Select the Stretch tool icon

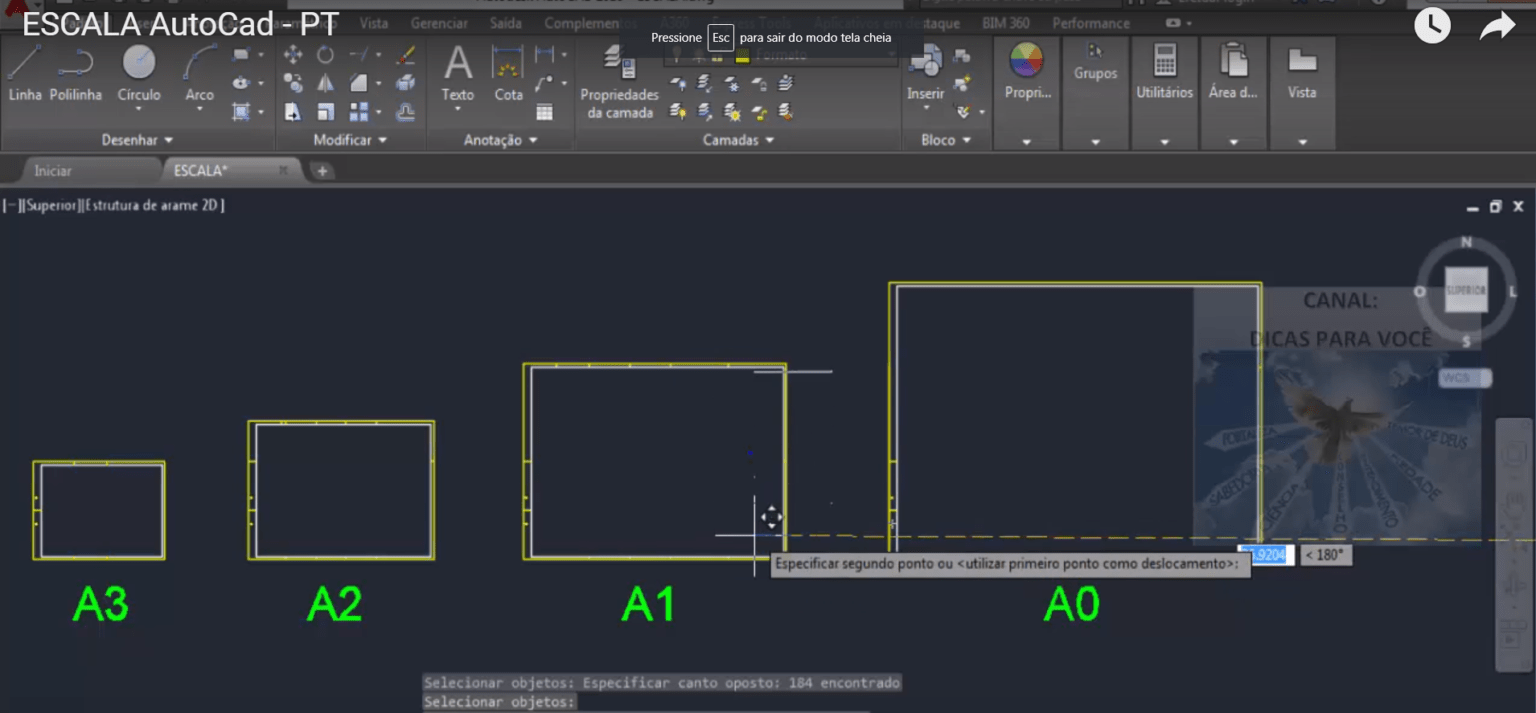[x=293, y=112]
